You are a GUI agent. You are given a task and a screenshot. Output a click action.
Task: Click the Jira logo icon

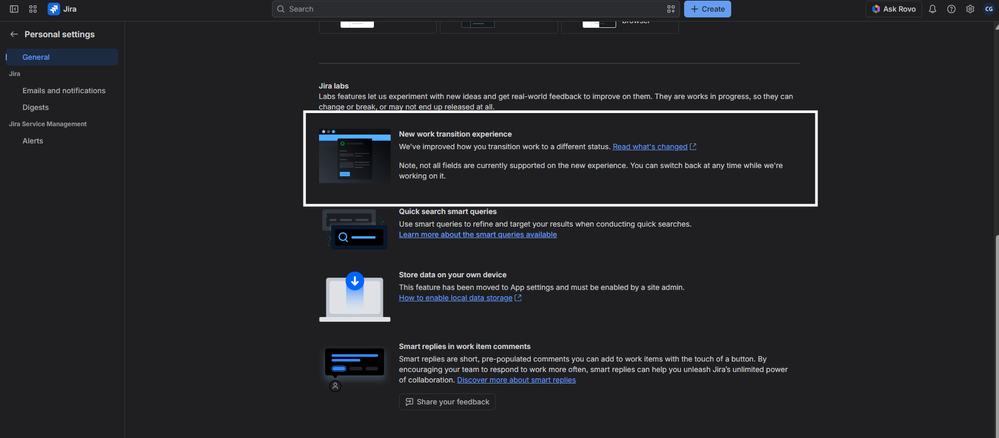click(54, 9)
